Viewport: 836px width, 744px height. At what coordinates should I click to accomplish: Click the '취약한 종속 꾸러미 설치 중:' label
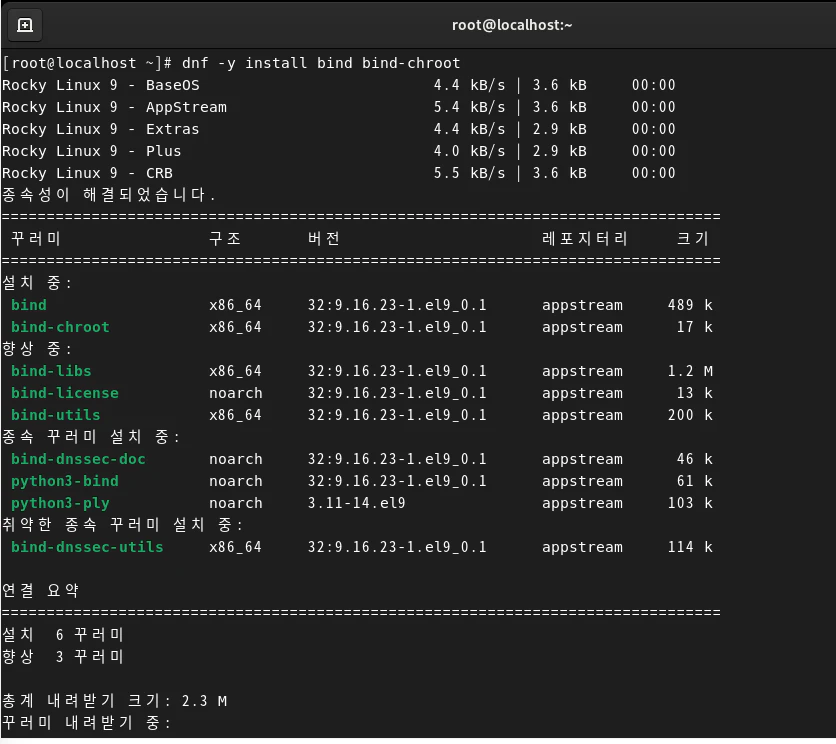[122, 525]
